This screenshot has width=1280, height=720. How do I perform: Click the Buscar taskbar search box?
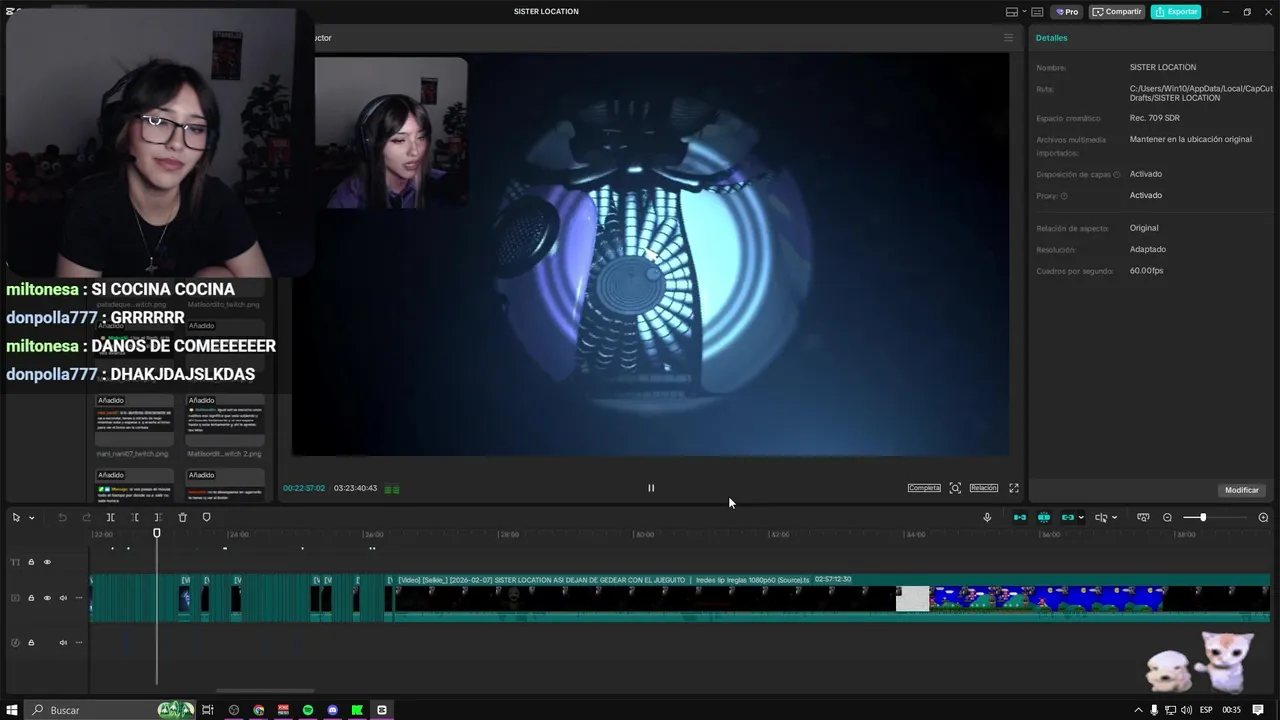(108, 710)
